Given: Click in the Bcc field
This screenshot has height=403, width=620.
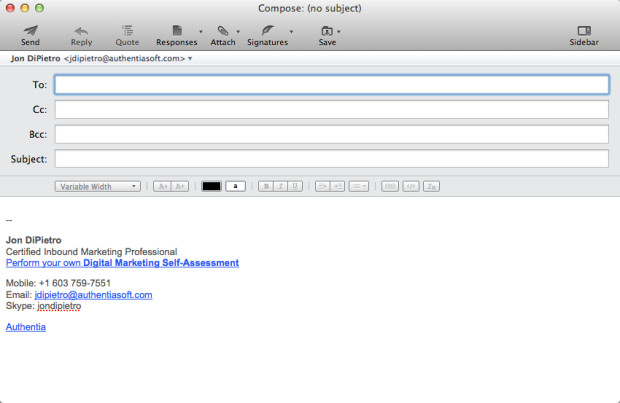Looking at the screenshot, I should (332, 134).
